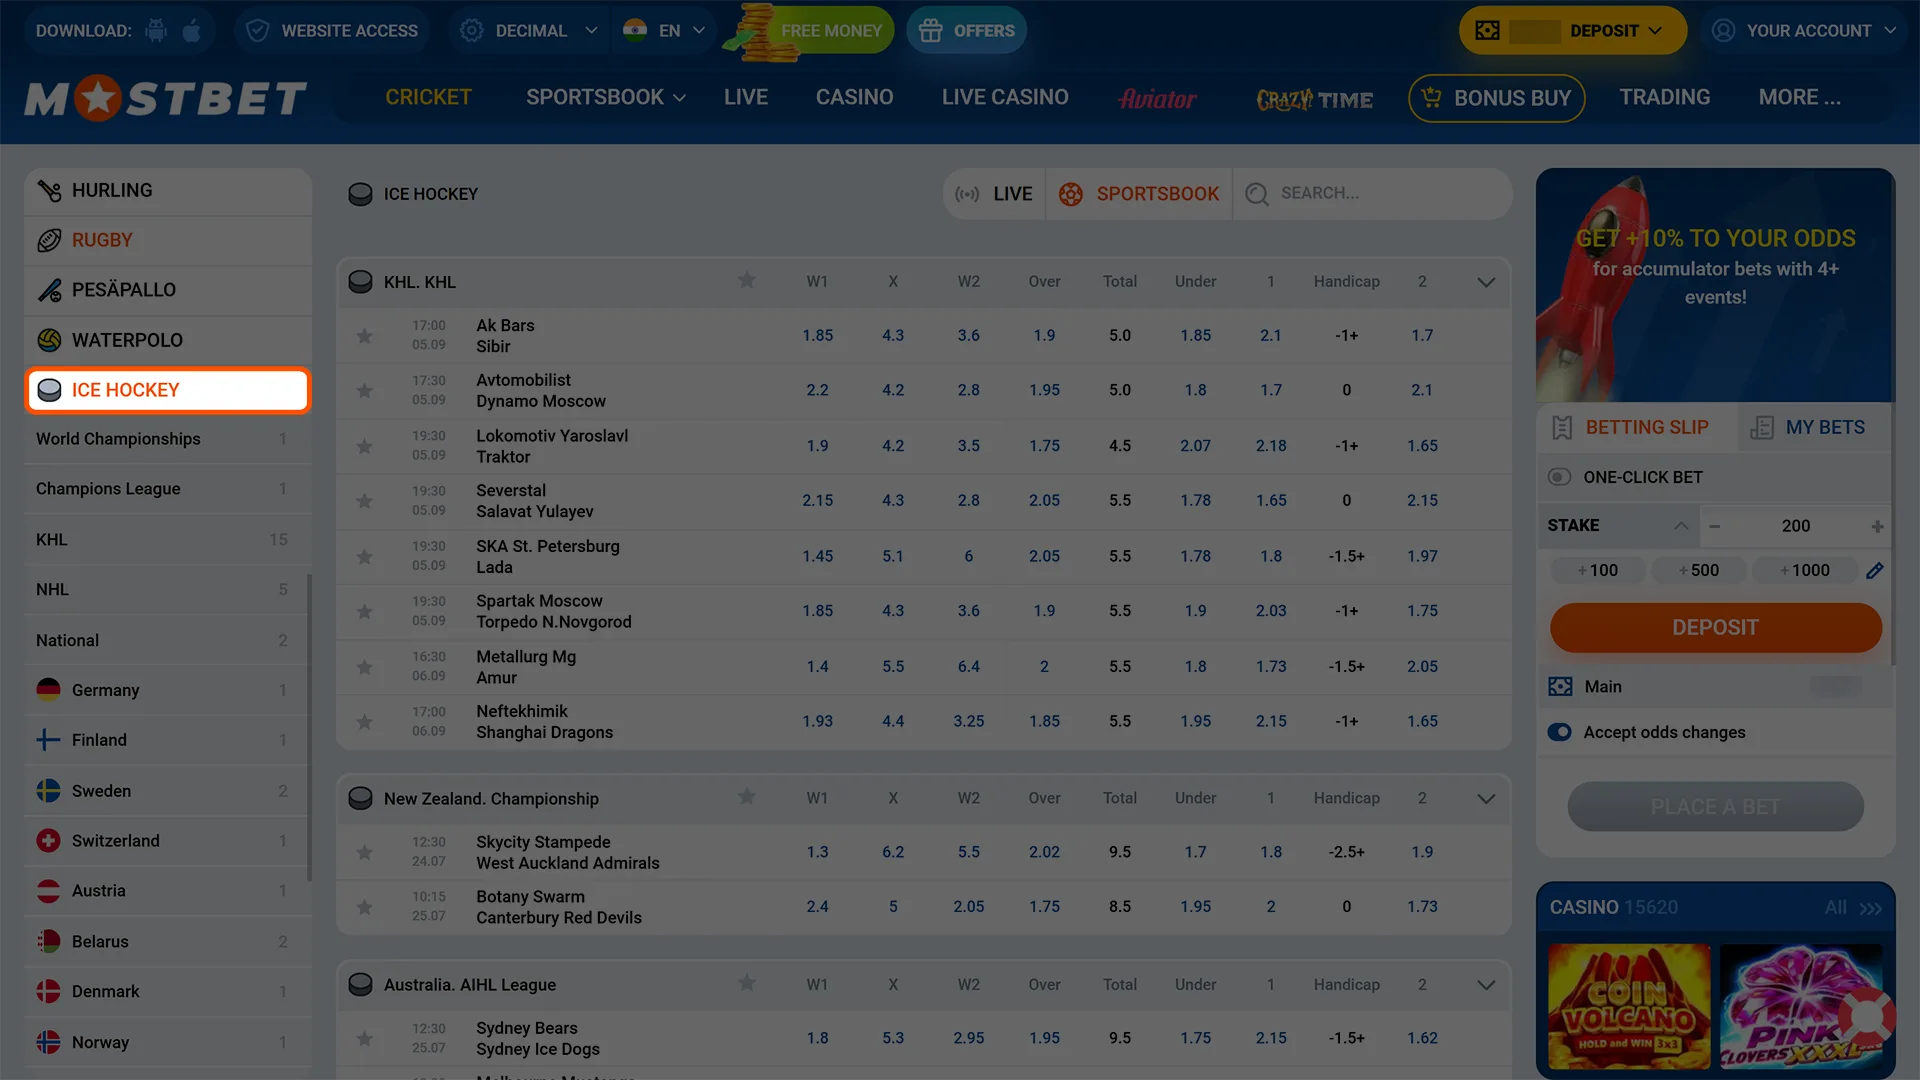Click the search magnifier icon
Image resolution: width=1920 pixels, height=1080 pixels.
[x=1257, y=194]
